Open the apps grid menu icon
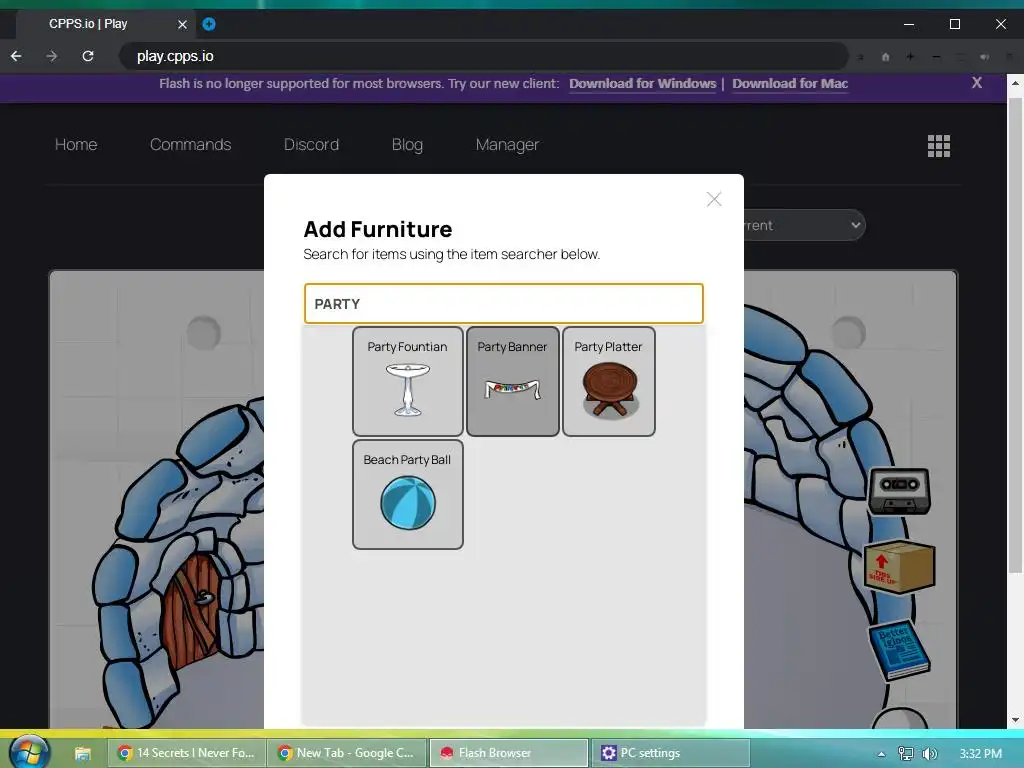Viewport: 1024px width, 768px height. pyautogui.click(x=938, y=146)
